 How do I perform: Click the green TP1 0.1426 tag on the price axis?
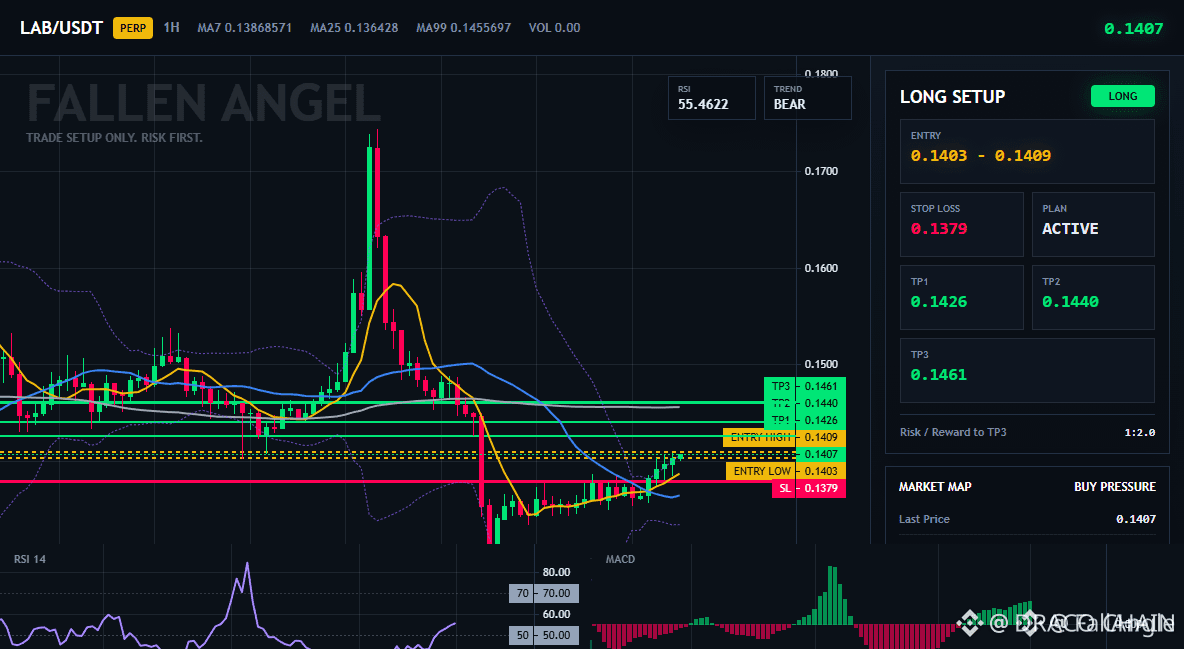(805, 420)
